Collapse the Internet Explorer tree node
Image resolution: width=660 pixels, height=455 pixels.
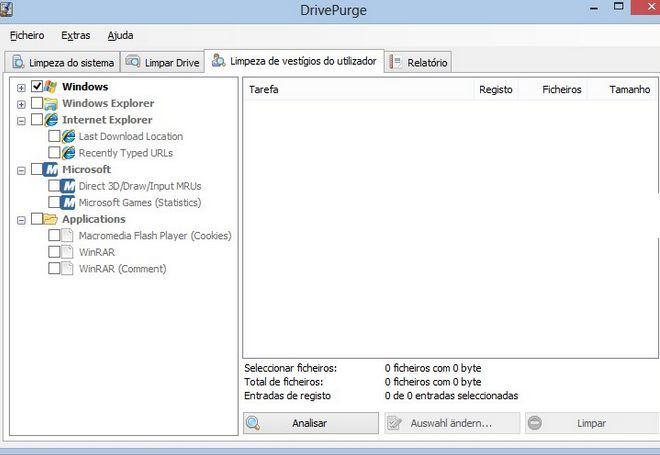click(x=21, y=121)
